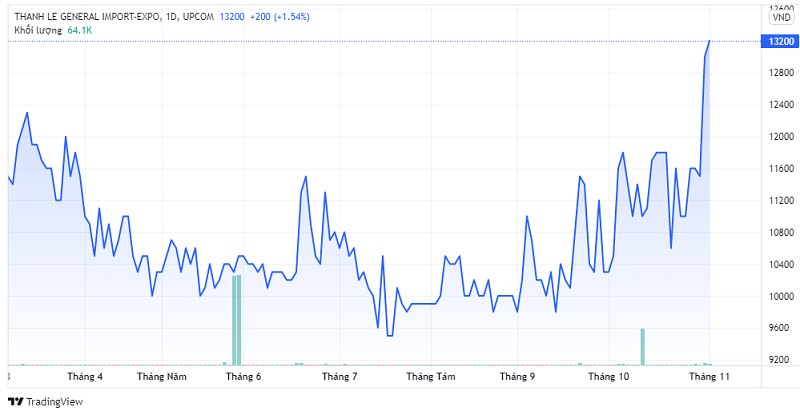Screen dimensions: 800x415
Task: Click the 9200 price axis label
Action: (781, 360)
